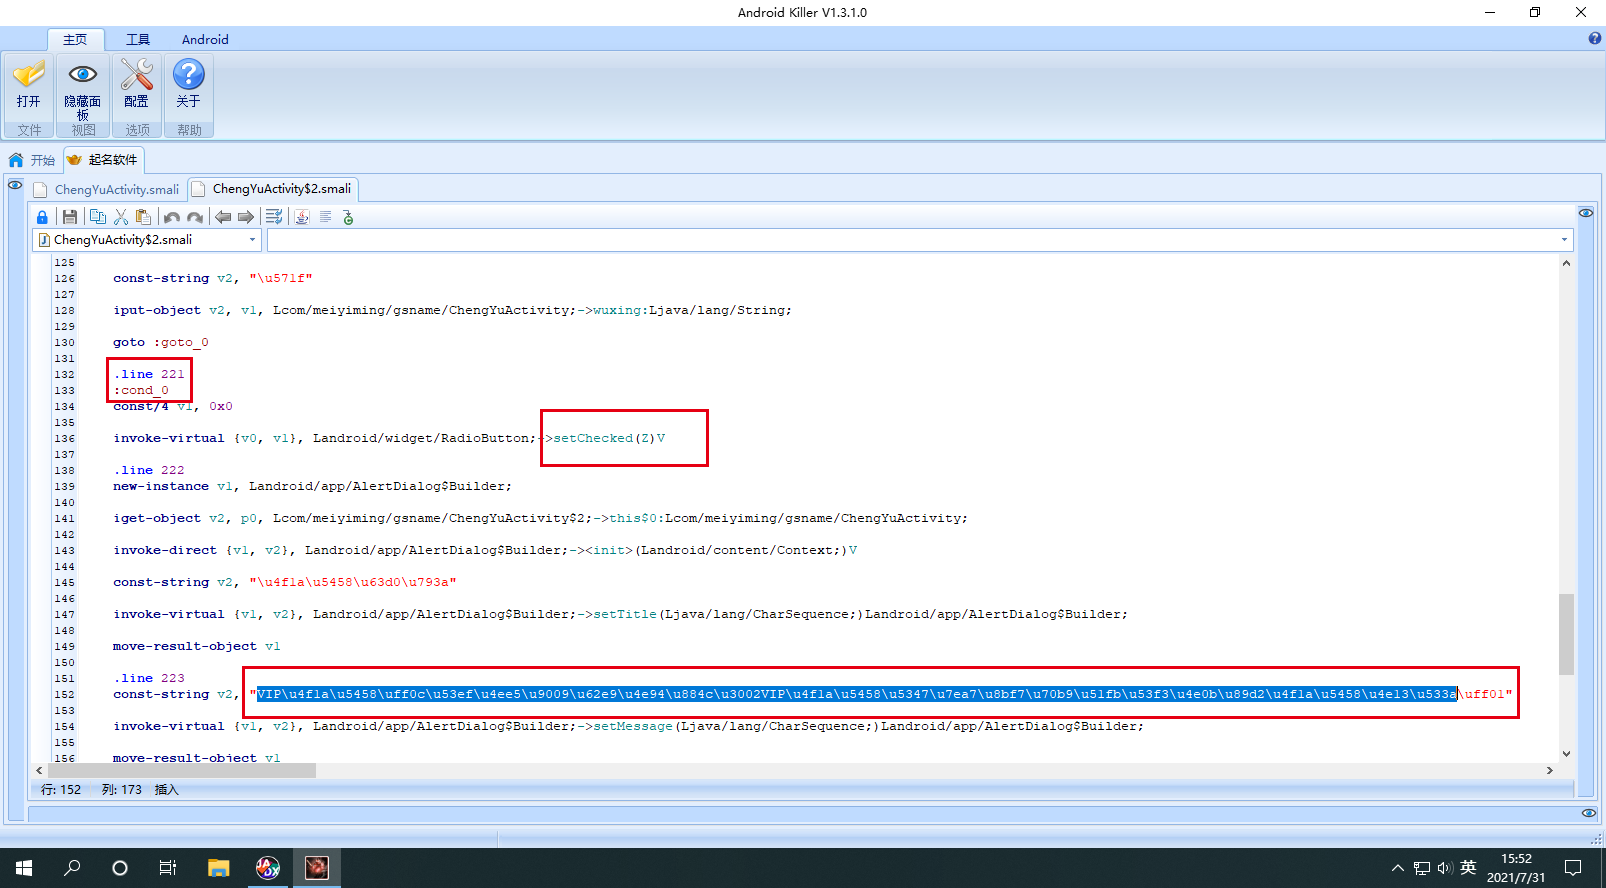Click the undo arrow icon

tap(172, 217)
